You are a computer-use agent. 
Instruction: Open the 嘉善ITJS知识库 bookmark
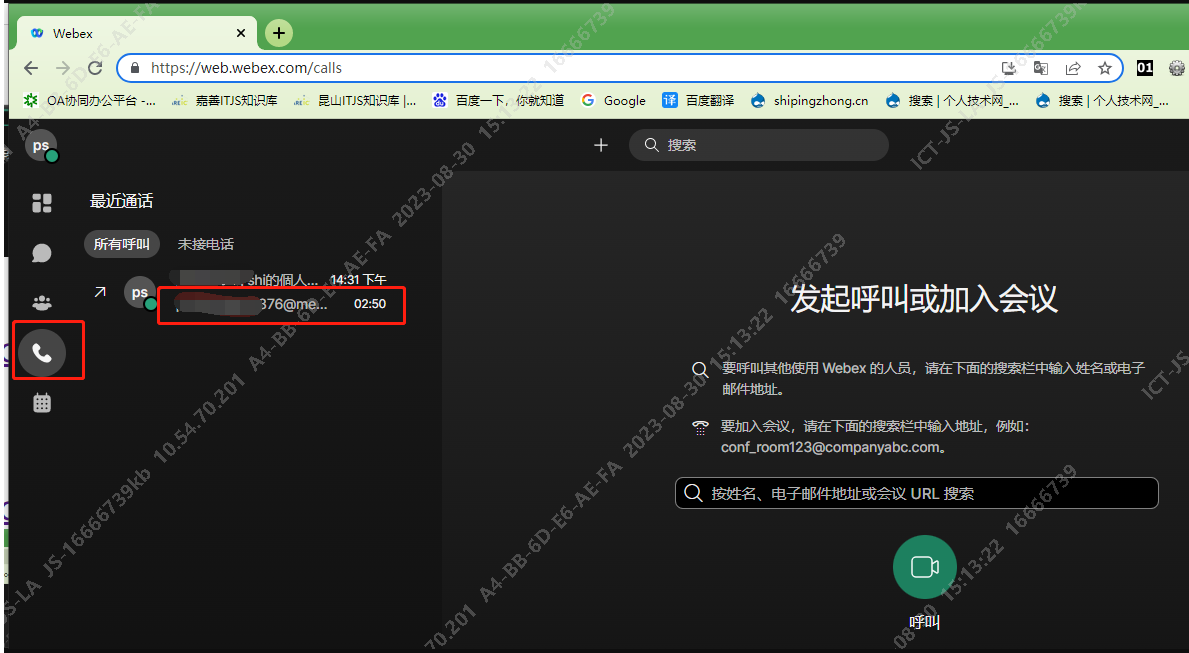pyautogui.click(x=224, y=100)
